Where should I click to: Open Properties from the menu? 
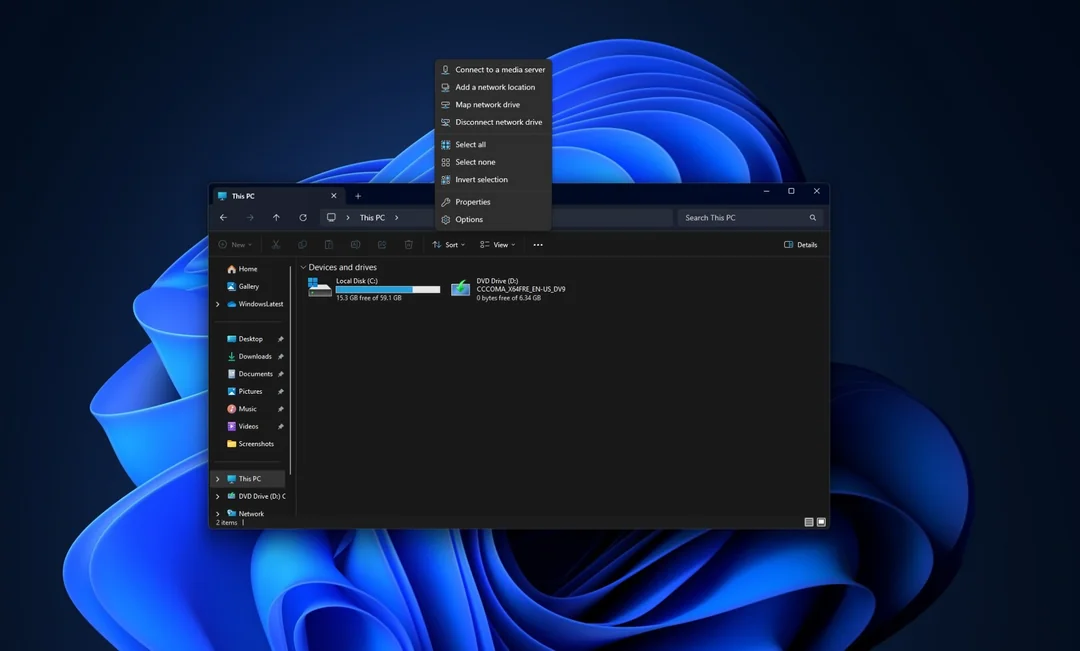pyautogui.click(x=493, y=202)
